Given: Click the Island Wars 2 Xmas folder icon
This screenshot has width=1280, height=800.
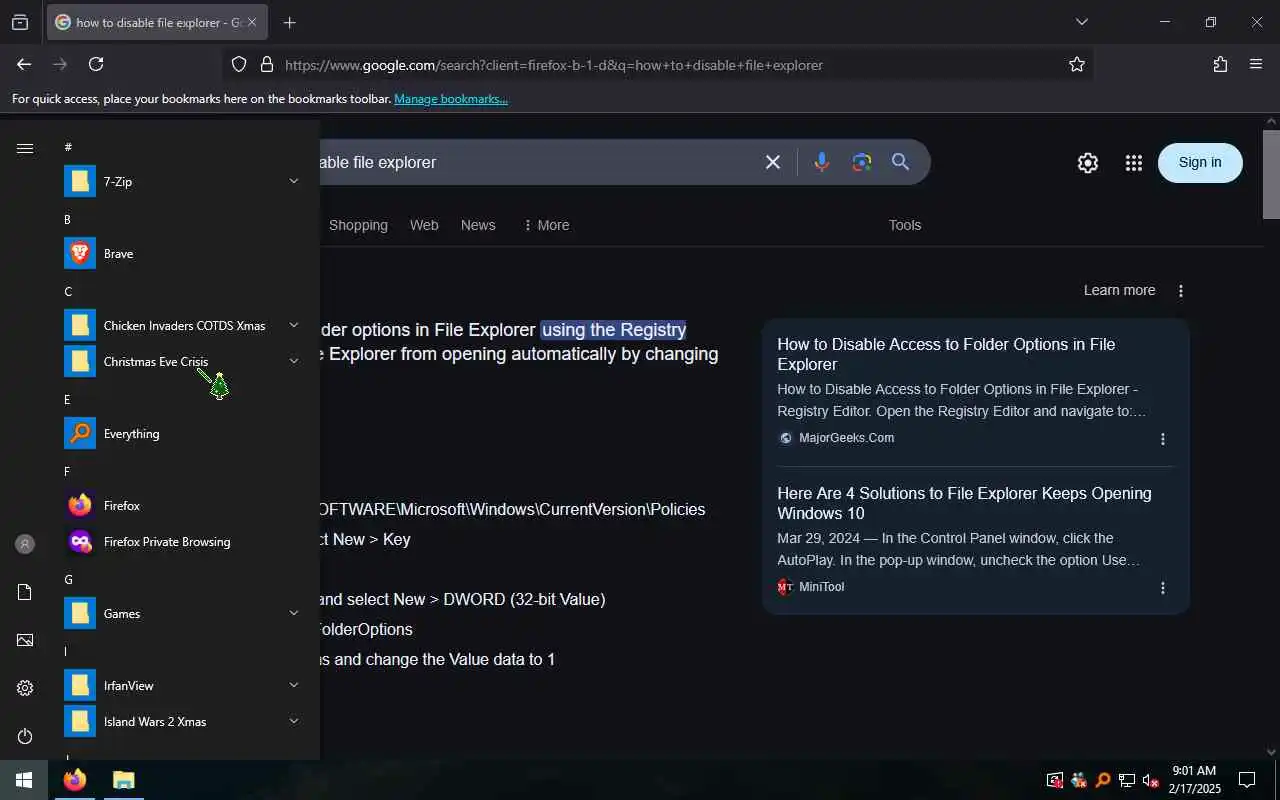Looking at the screenshot, I should point(80,722).
